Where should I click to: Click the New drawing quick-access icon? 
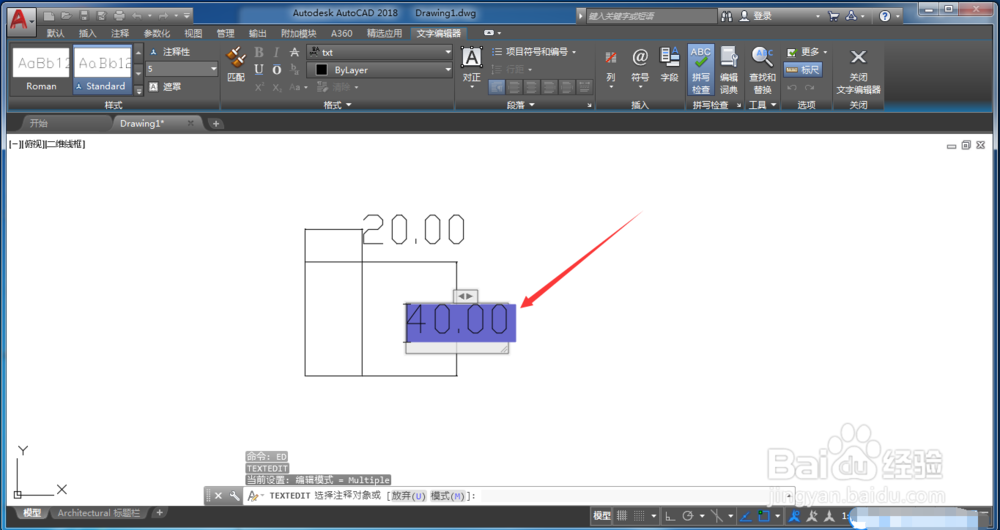click(x=49, y=16)
